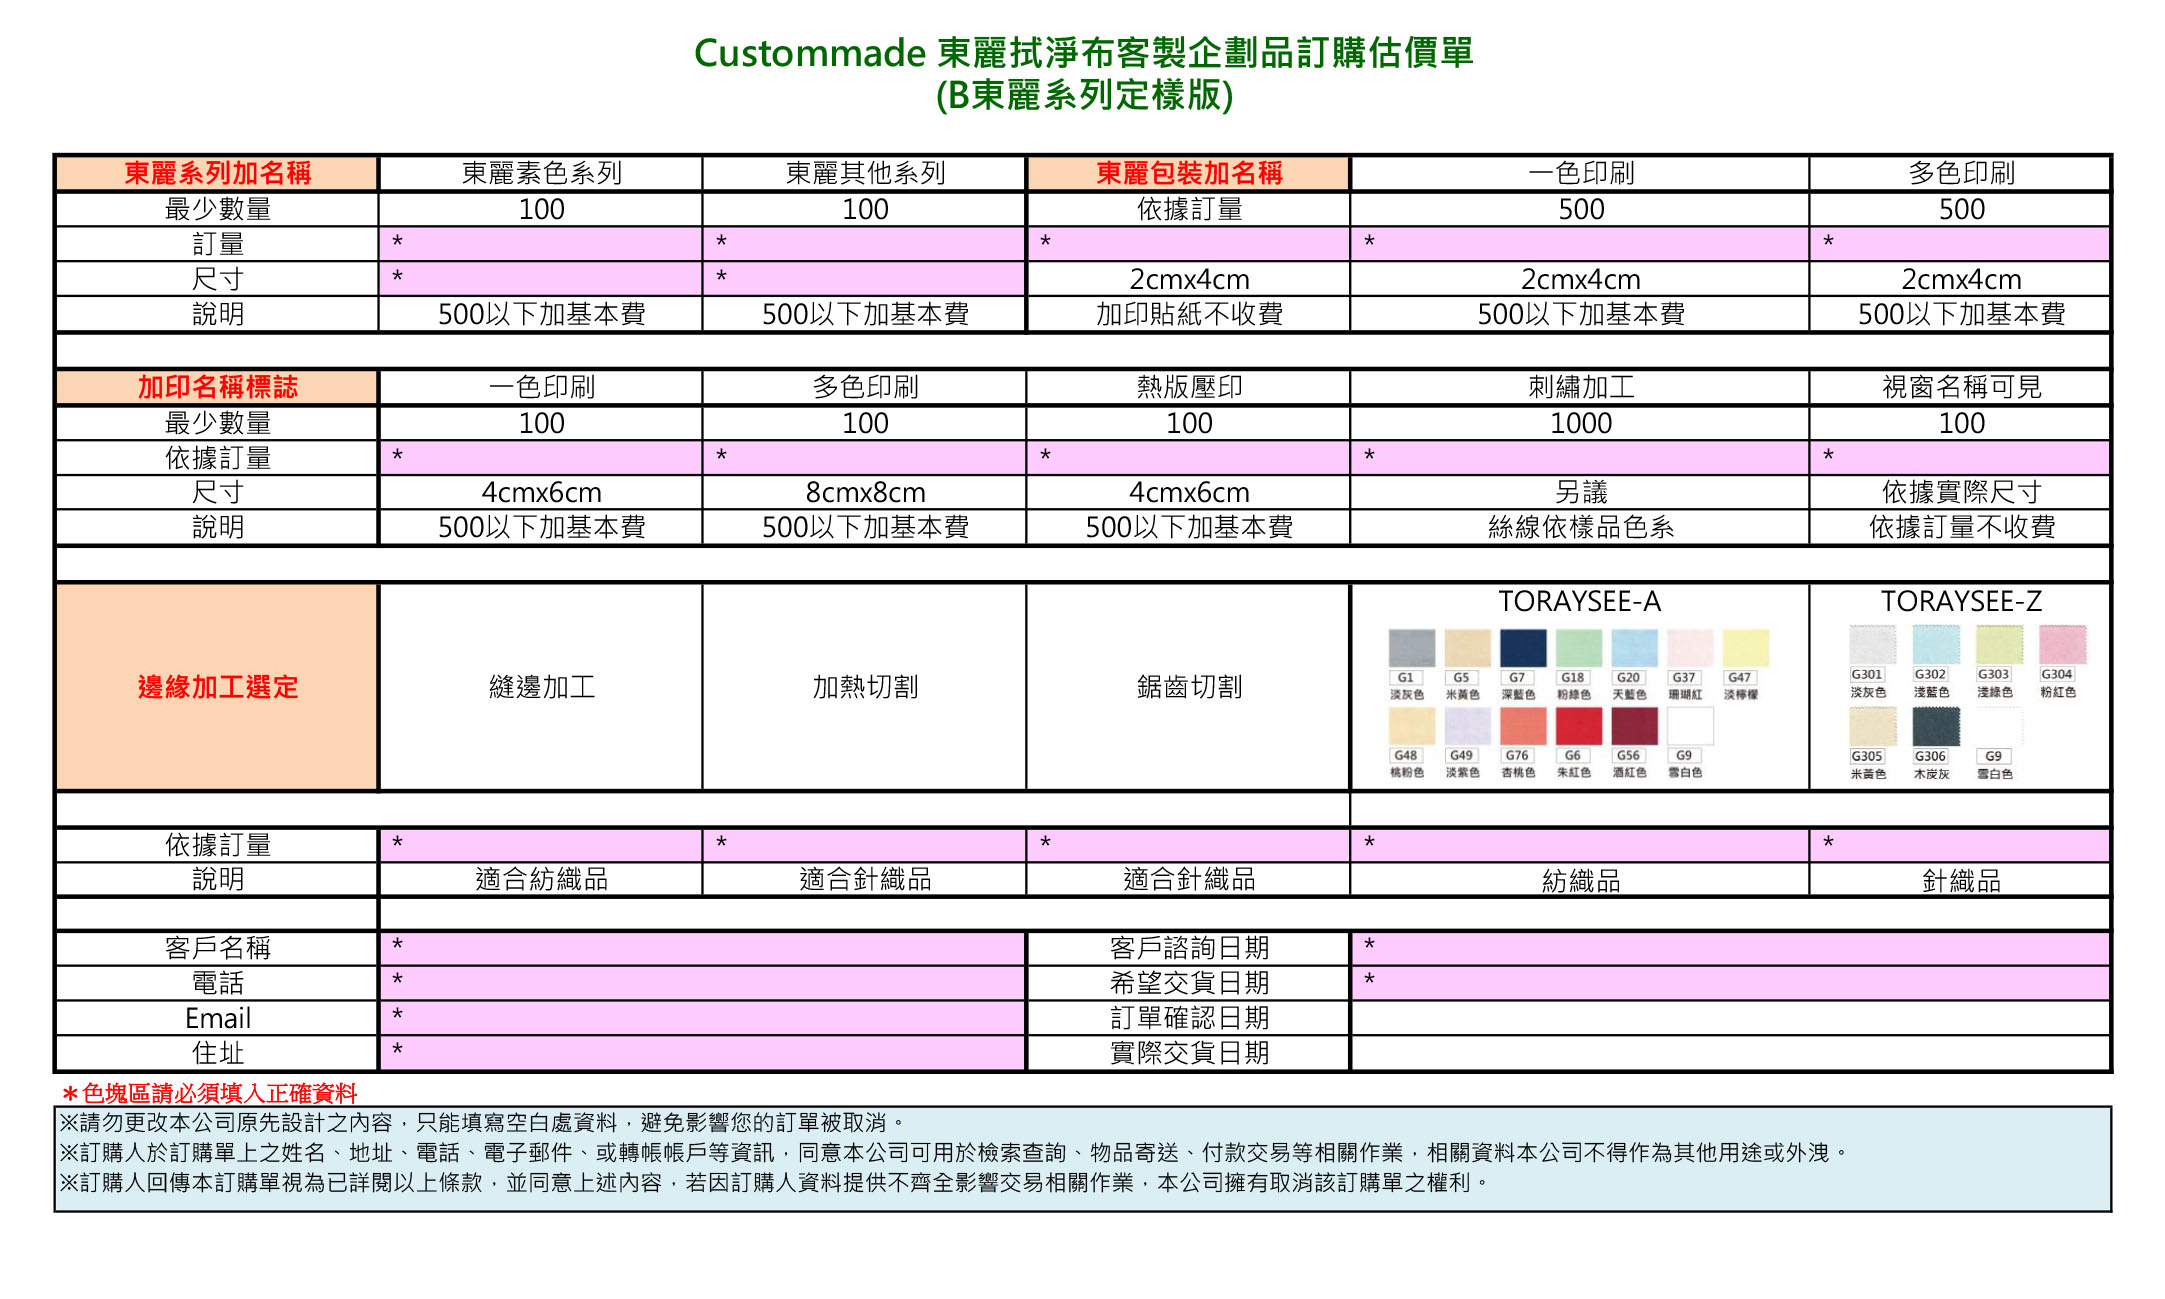The image size is (2165, 1299).
Task: Select the 希望交貨日期 pink input field
Action: 1730,983
